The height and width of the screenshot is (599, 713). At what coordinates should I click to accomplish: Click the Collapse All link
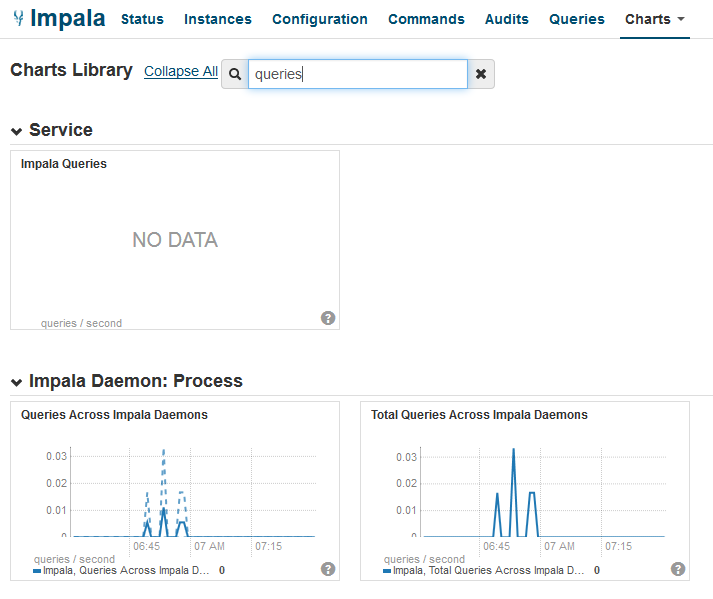pyautogui.click(x=181, y=71)
